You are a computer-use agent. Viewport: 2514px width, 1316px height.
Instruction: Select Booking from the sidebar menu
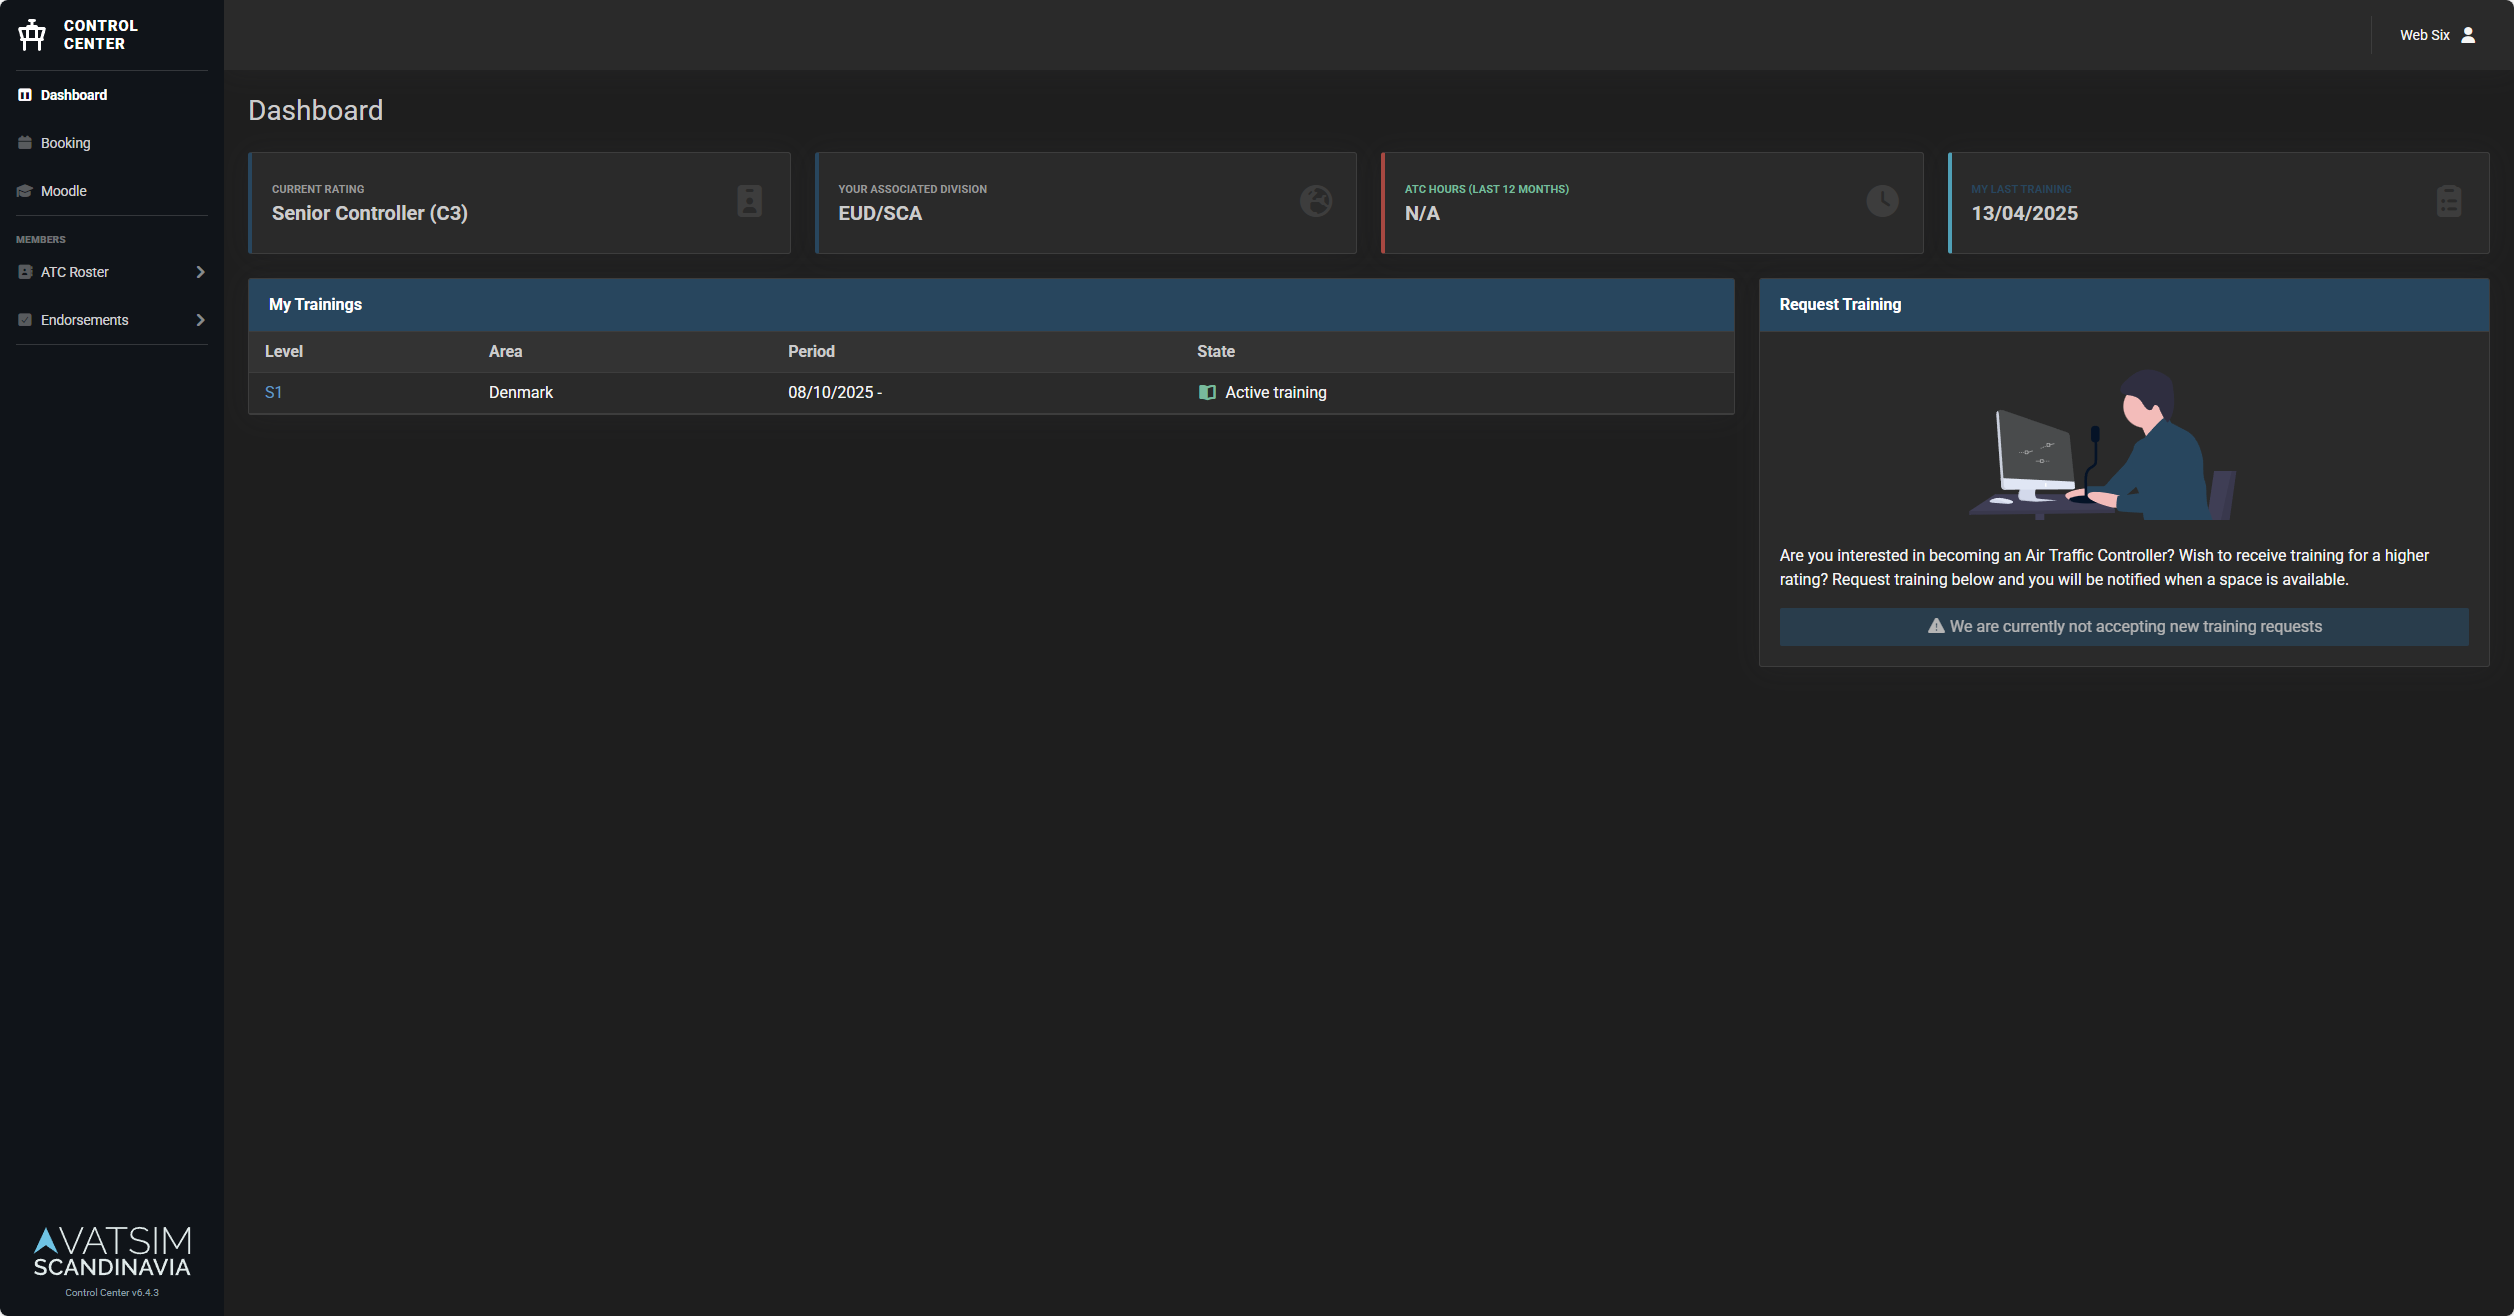pyautogui.click(x=66, y=142)
